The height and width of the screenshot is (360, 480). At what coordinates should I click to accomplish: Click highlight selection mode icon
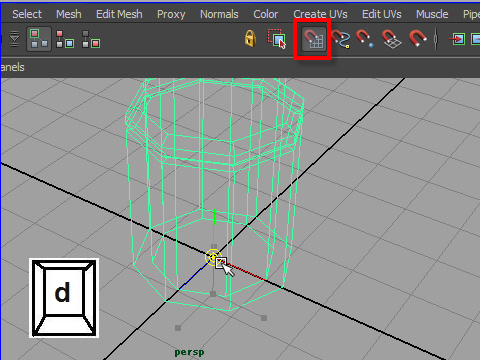(276, 39)
